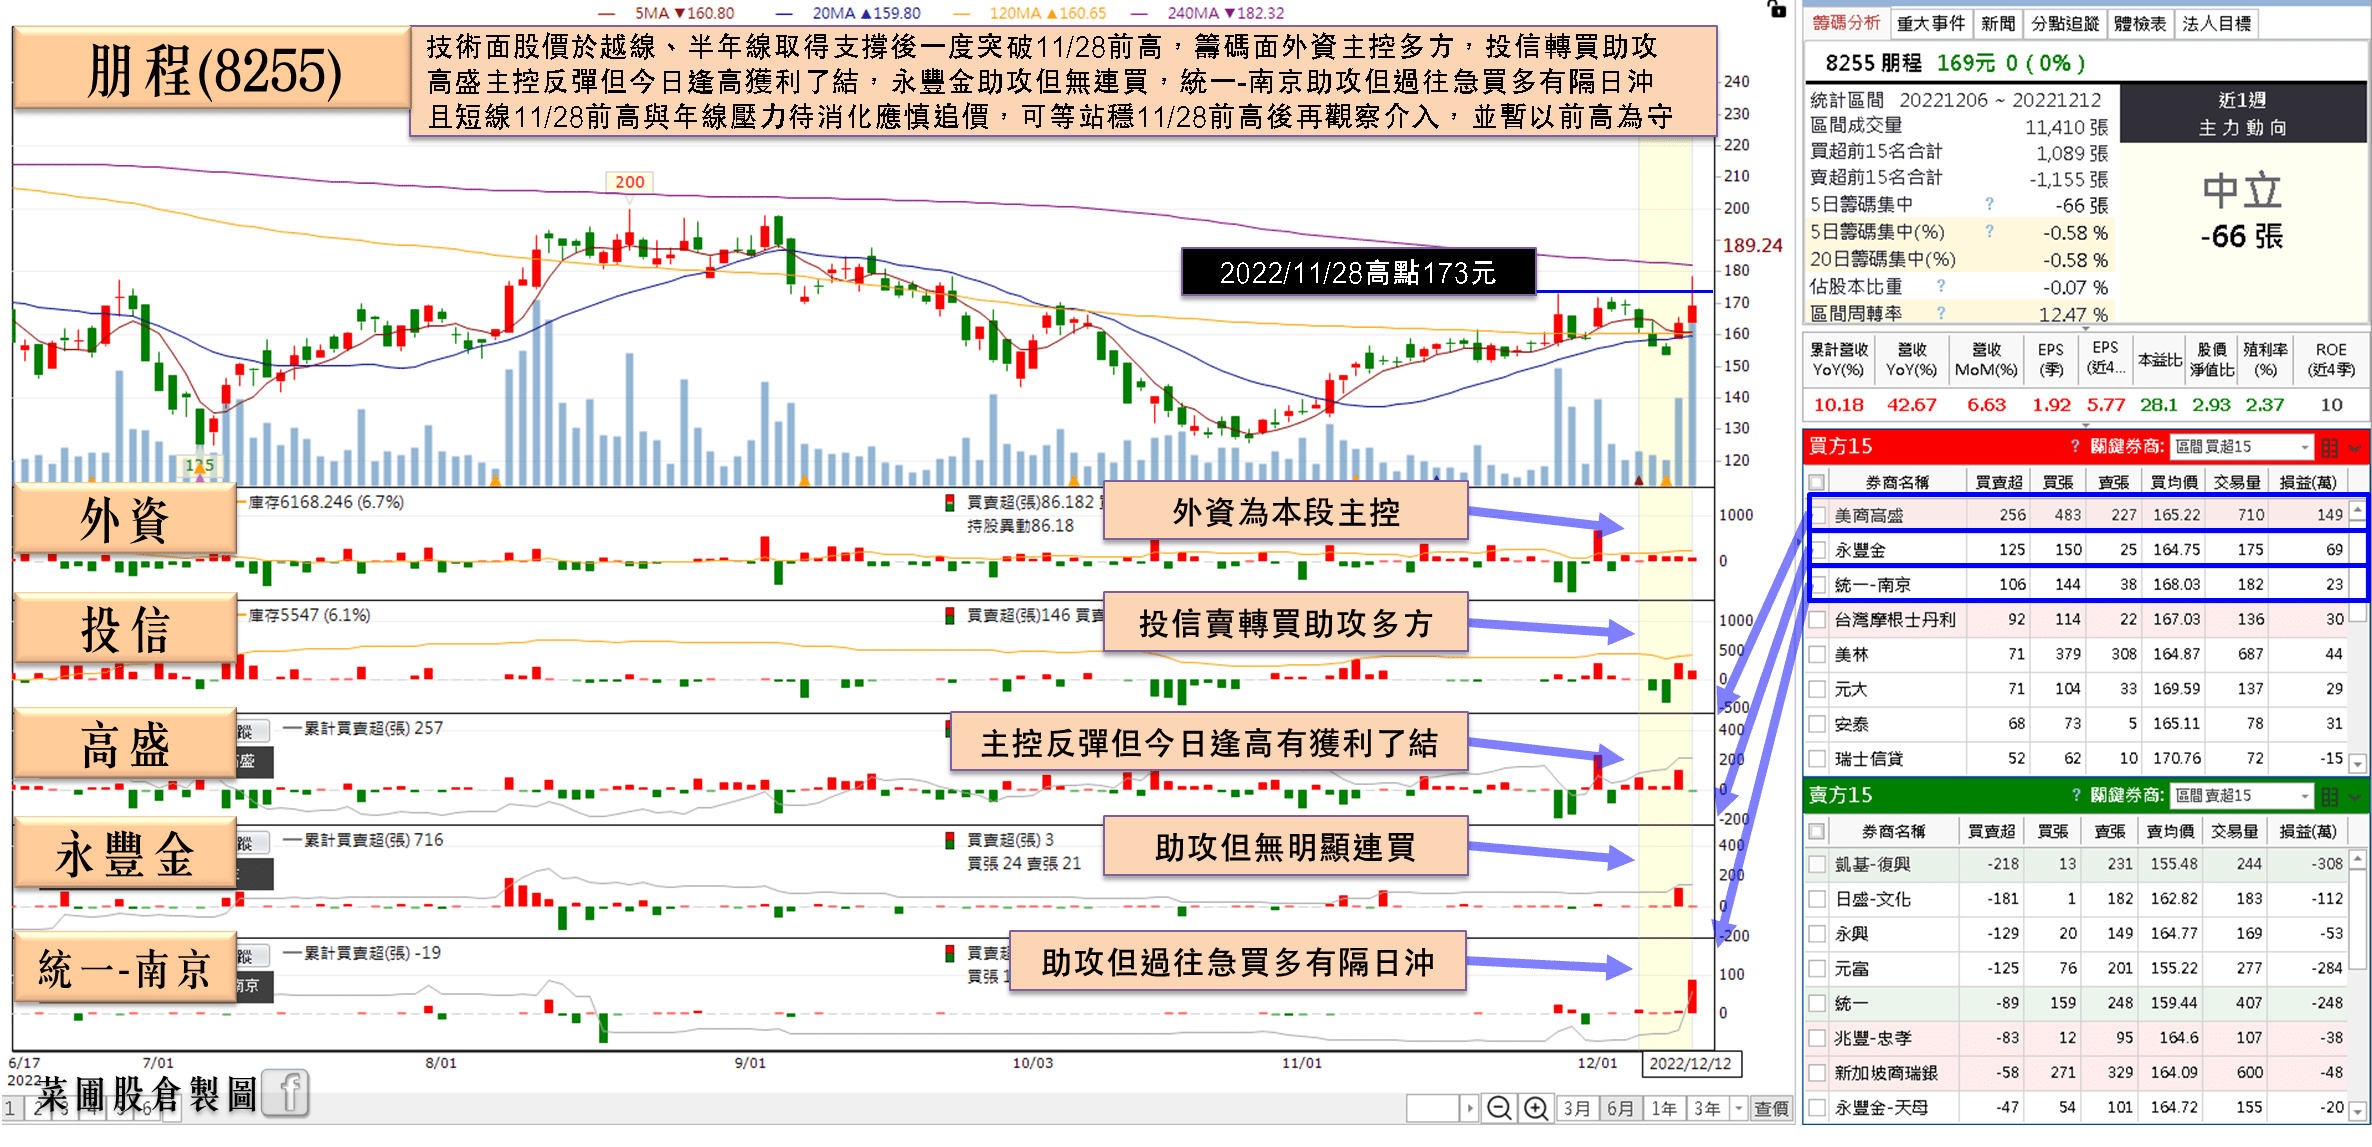Image resolution: width=2372 pixels, height=1147 pixels.
Task: Open the 區間買超15 dropdown
Action: coord(2242,447)
